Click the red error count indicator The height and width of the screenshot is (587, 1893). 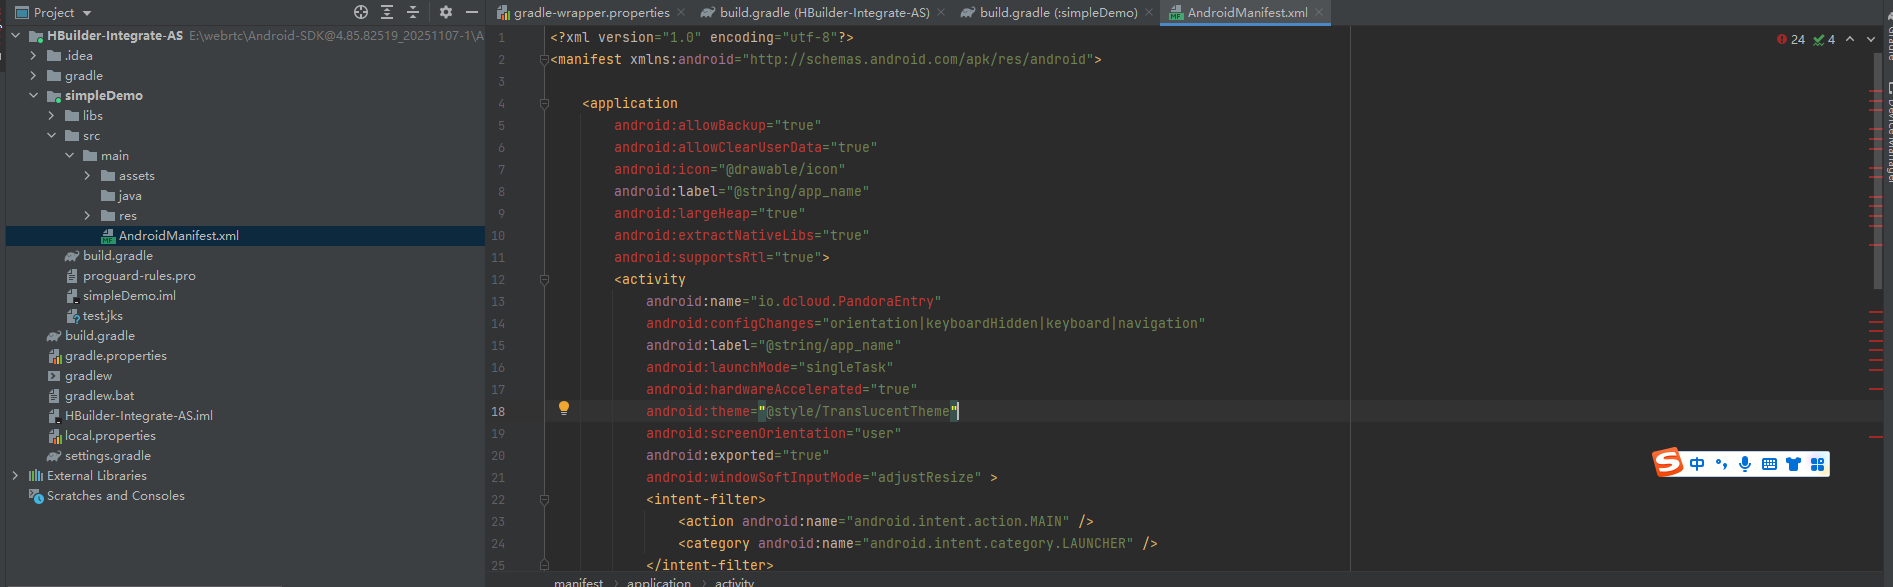[x=1790, y=40]
